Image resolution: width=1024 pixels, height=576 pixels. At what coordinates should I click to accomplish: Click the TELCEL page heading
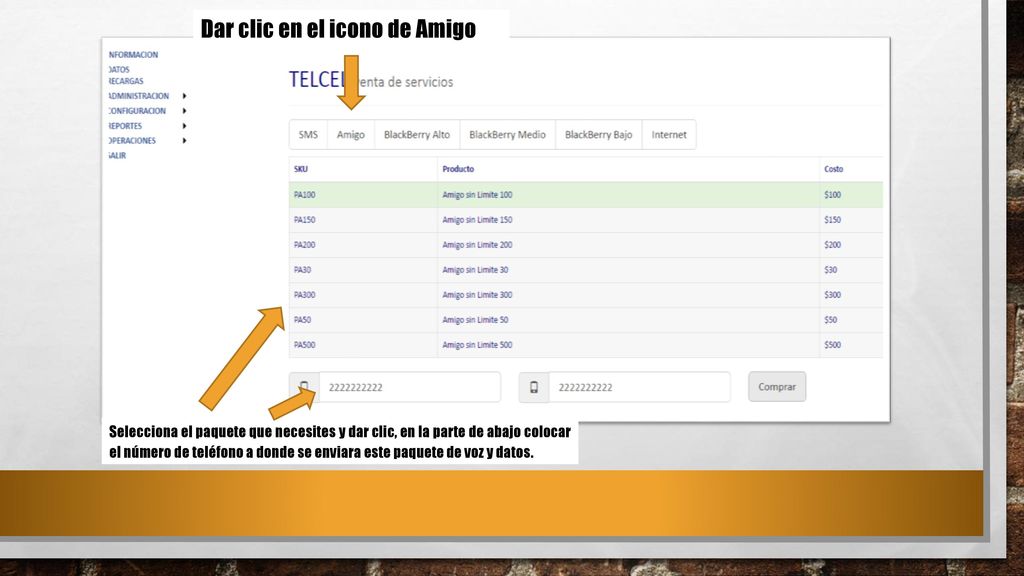tap(317, 80)
